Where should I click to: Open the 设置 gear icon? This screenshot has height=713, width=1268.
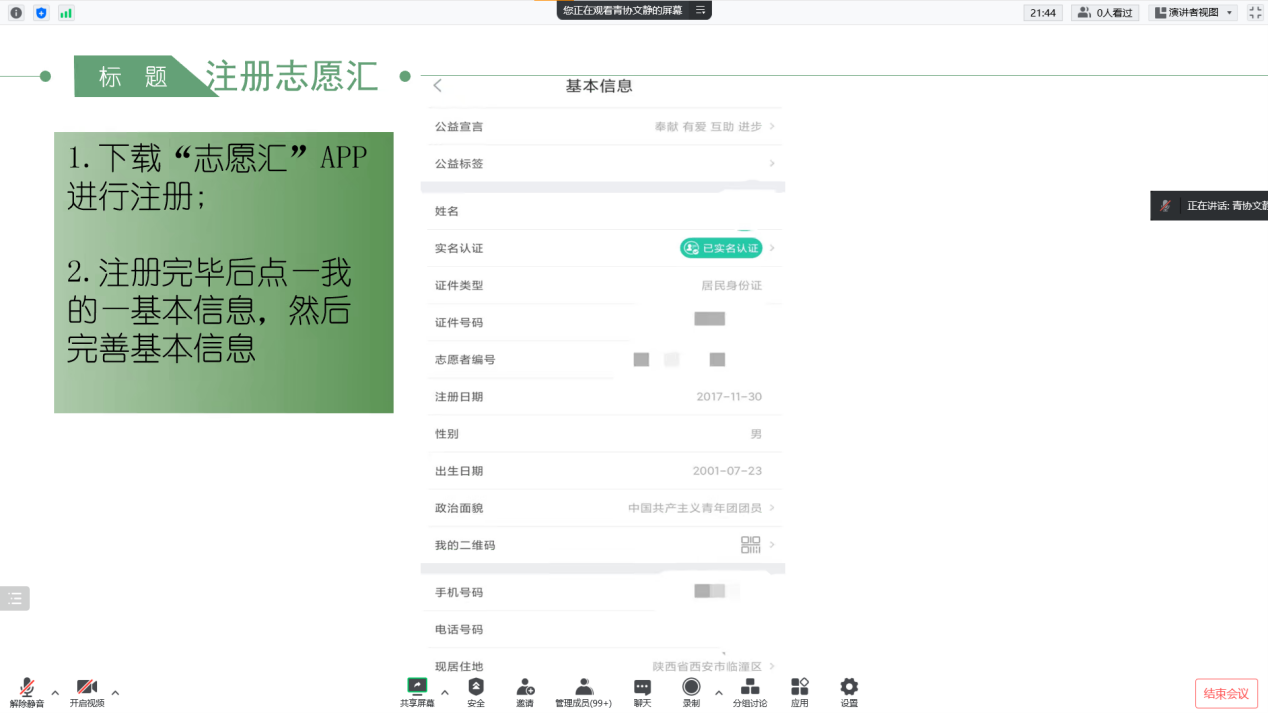(x=849, y=686)
